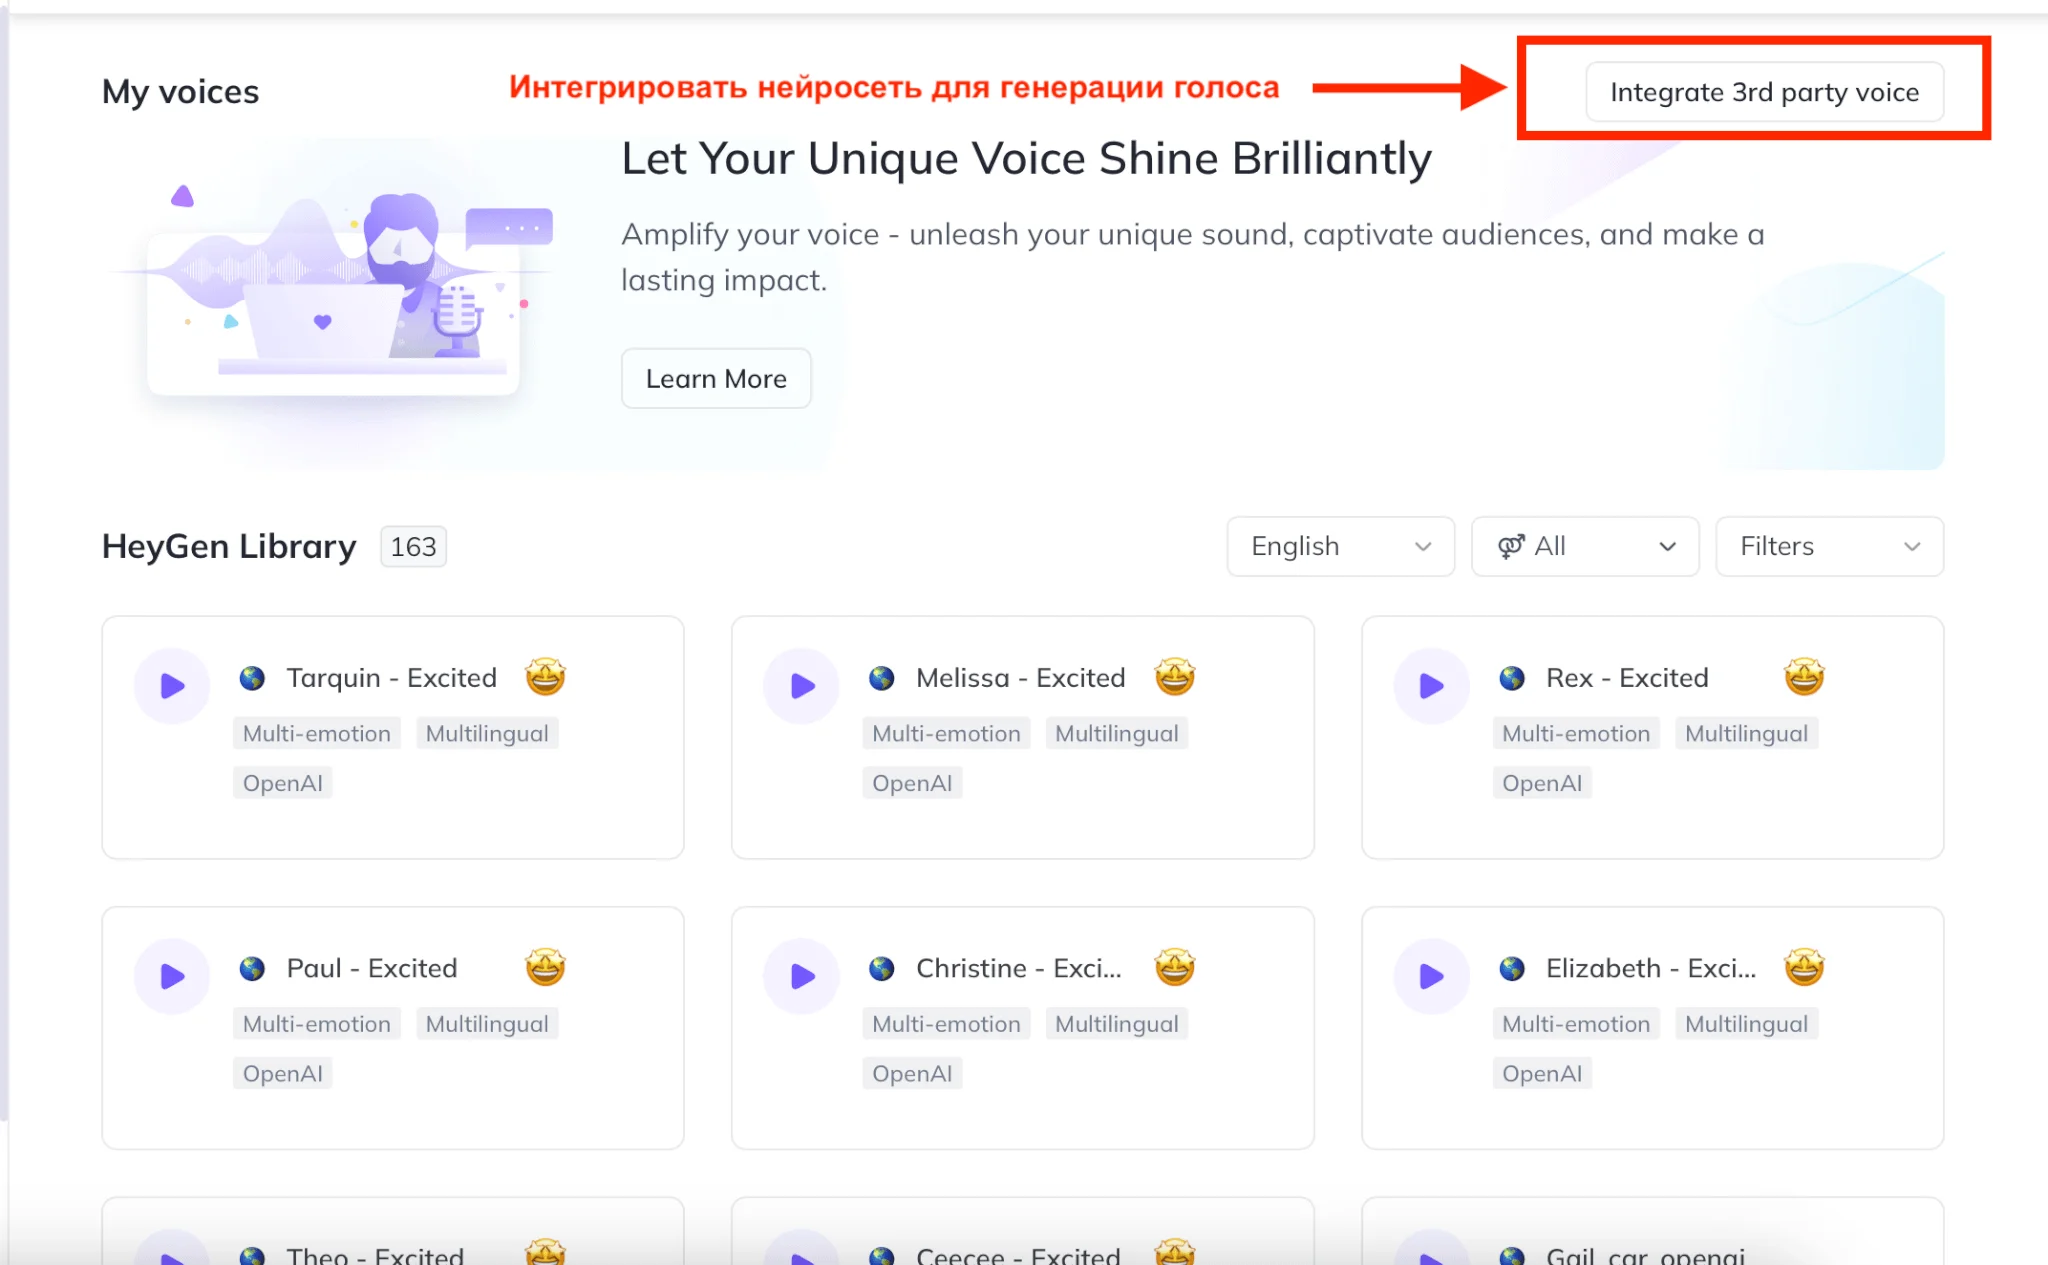
Task: Click the OpenAI tag on Melissa's card
Action: tap(912, 783)
